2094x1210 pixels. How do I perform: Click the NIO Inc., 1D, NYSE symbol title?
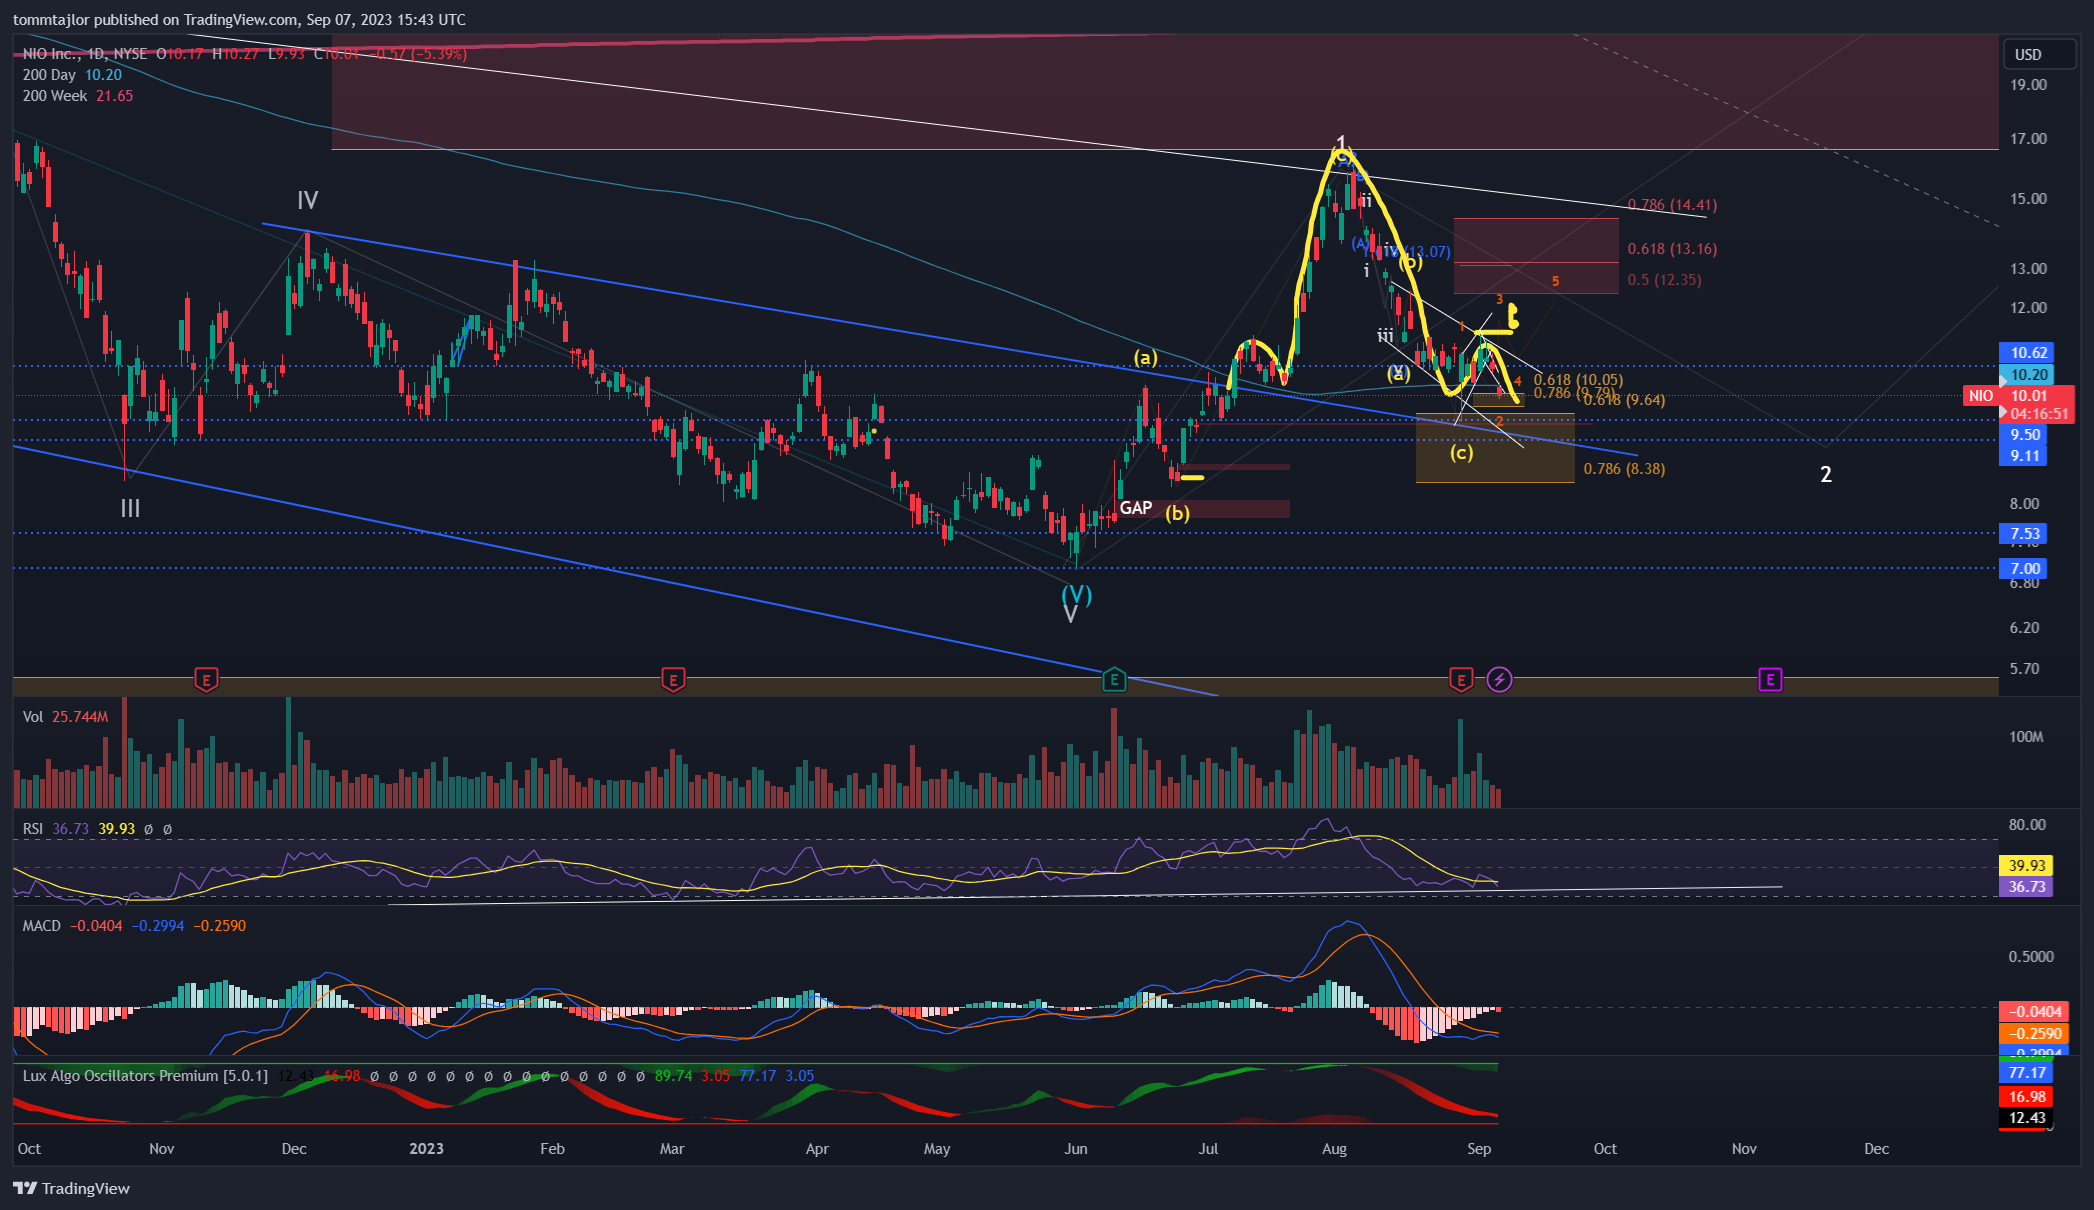pos(85,54)
